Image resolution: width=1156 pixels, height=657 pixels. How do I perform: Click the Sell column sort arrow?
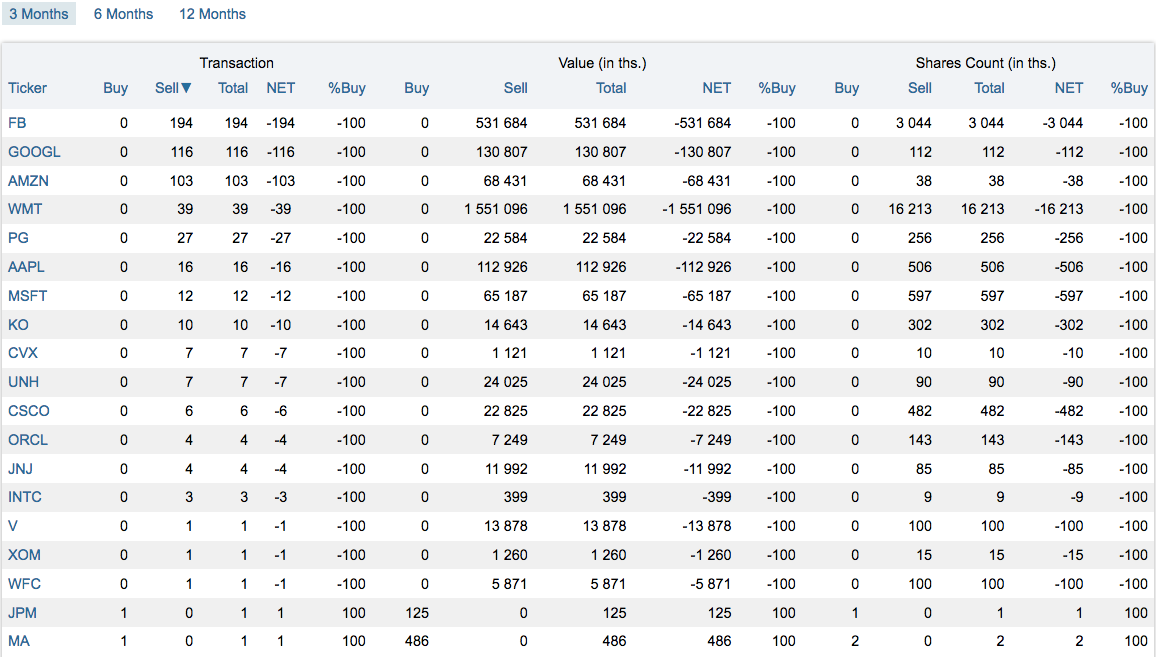pos(187,88)
